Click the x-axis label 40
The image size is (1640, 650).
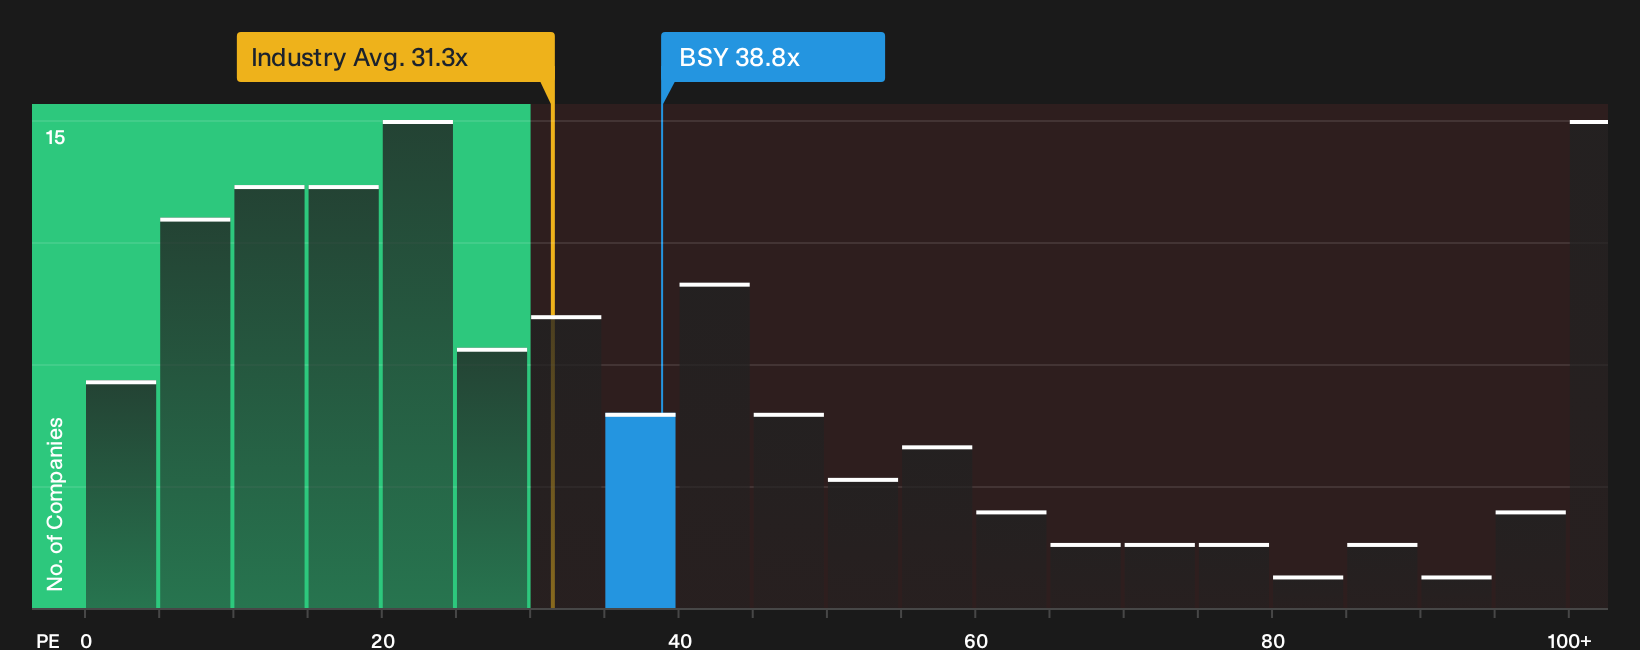pyautogui.click(x=680, y=641)
